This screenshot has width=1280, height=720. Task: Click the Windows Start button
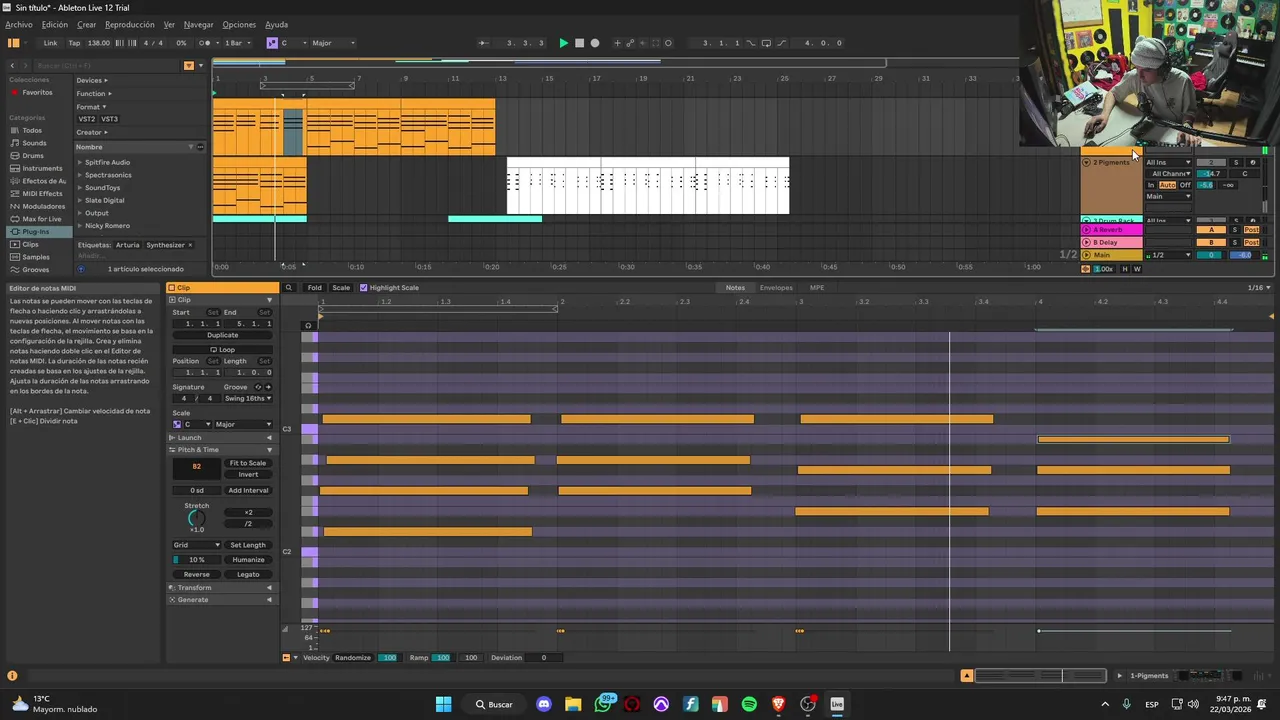pos(443,704)
